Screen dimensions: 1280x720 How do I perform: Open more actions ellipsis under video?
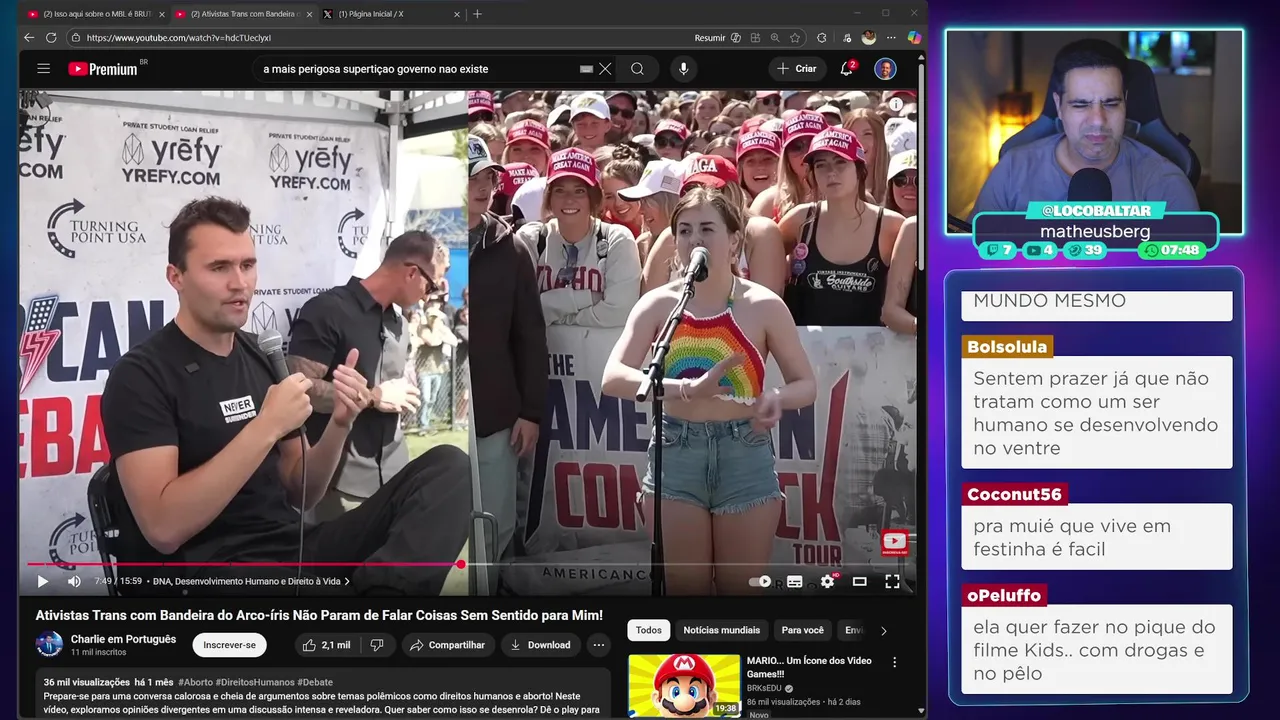click(x=599, y=645)
